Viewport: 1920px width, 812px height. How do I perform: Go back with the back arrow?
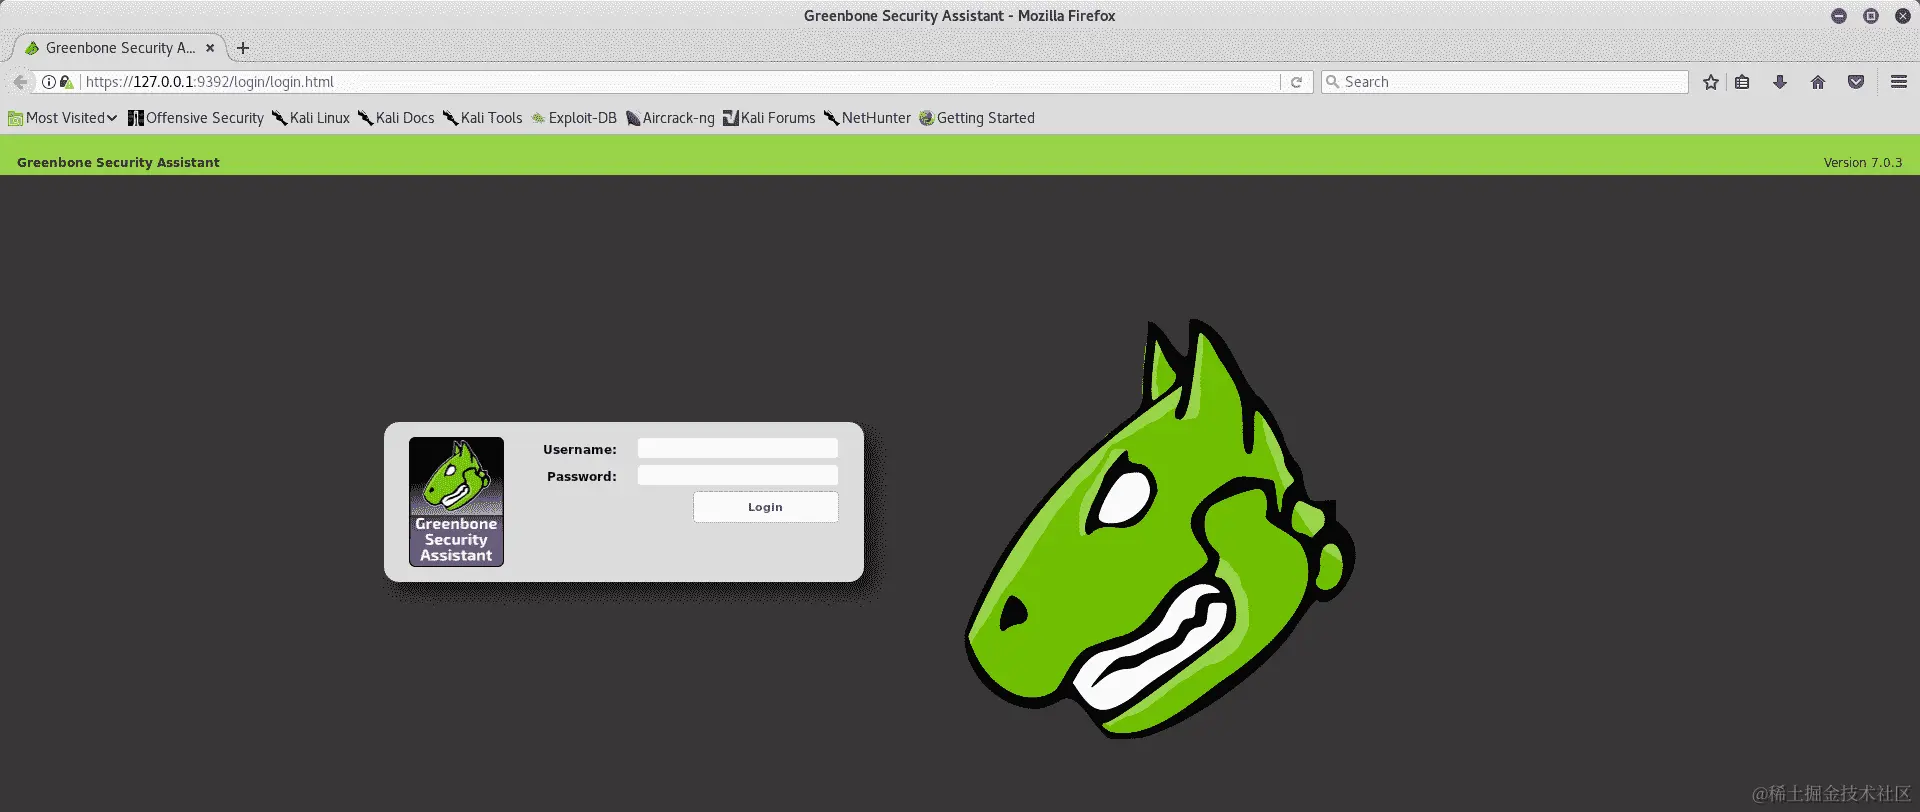[20, 82]
